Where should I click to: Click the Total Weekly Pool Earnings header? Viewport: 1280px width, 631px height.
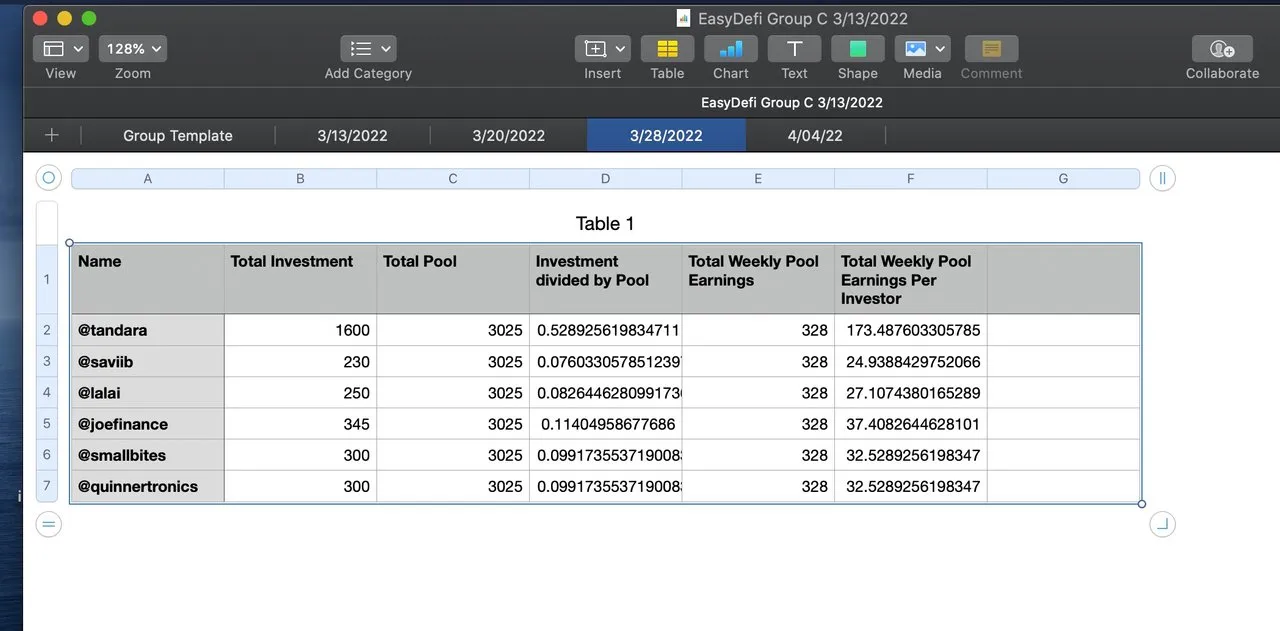pyautogui.click(x=758, y=279)
